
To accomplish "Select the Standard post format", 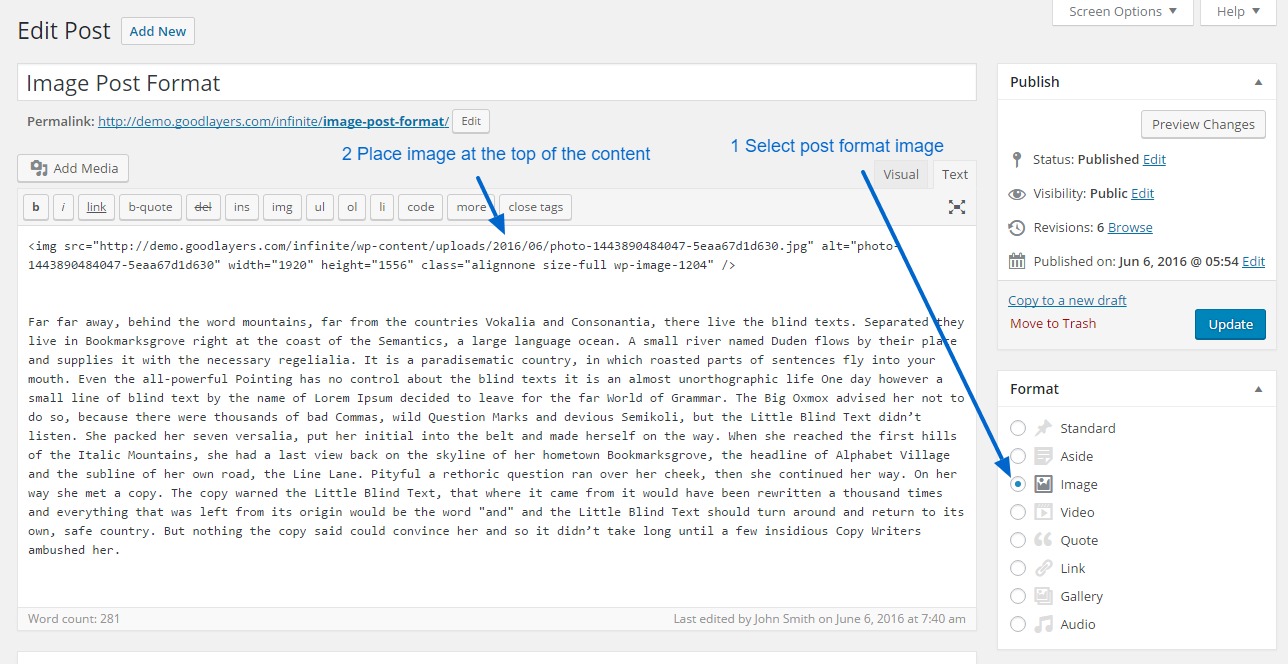I will [1018, 428].
